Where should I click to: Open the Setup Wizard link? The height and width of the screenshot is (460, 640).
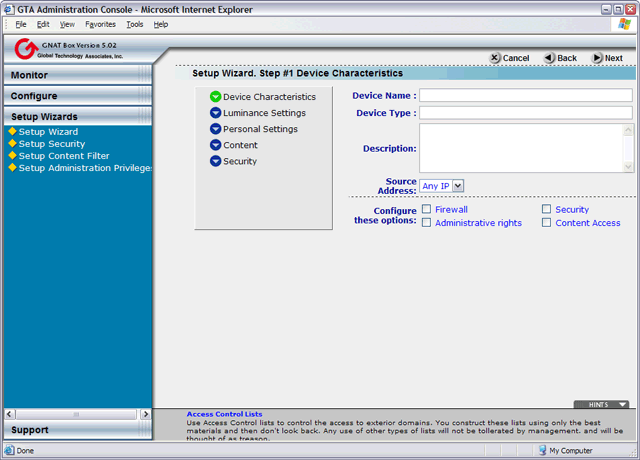point(48,132)
